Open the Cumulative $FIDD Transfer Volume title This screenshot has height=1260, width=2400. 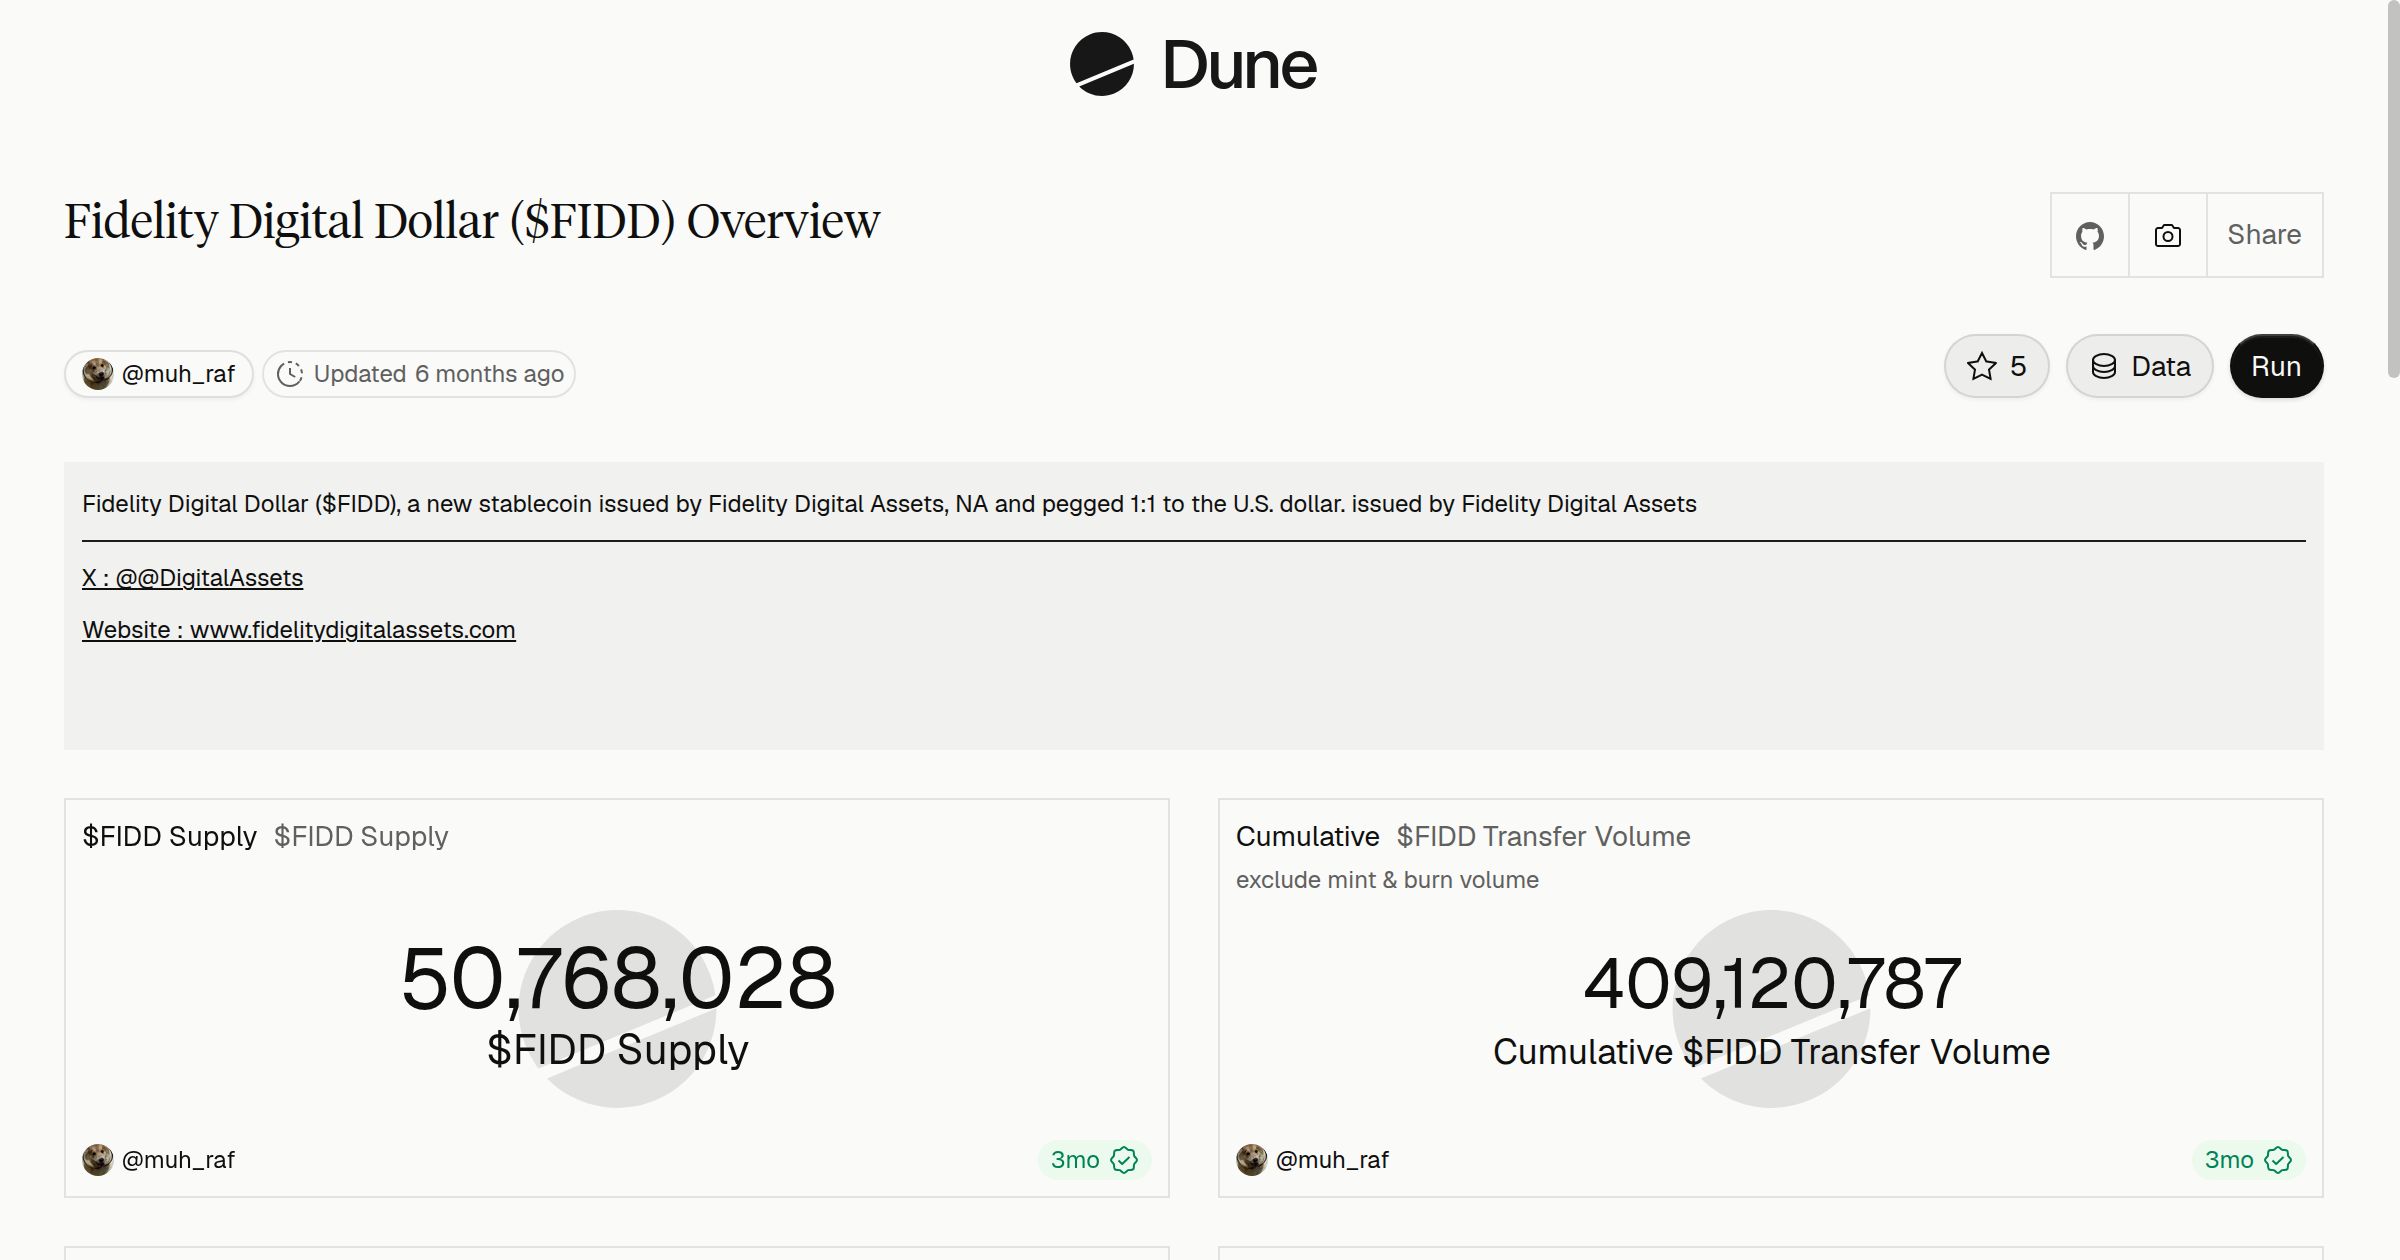coord(1463,836)
